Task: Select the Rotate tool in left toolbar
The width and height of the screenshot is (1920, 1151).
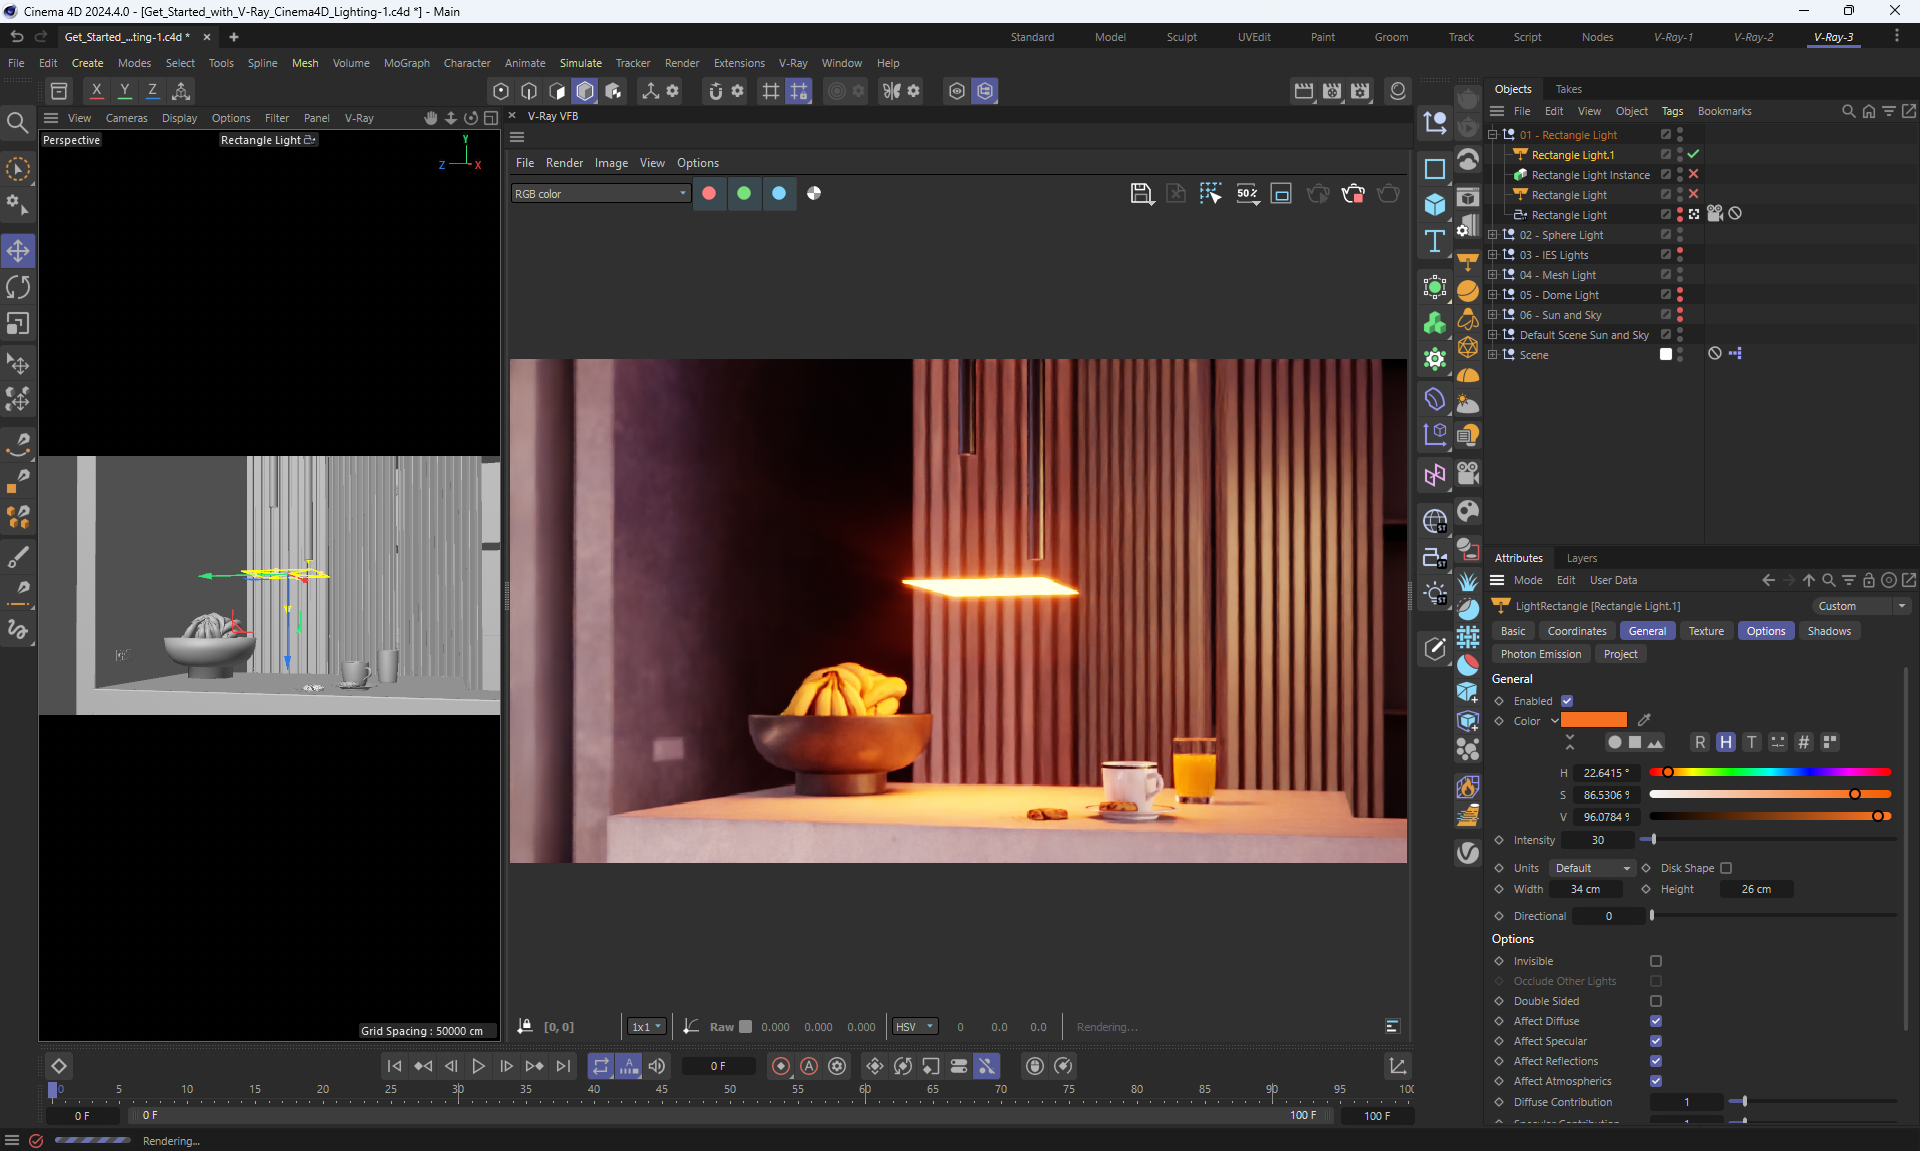Action: (x=18, y=288)
